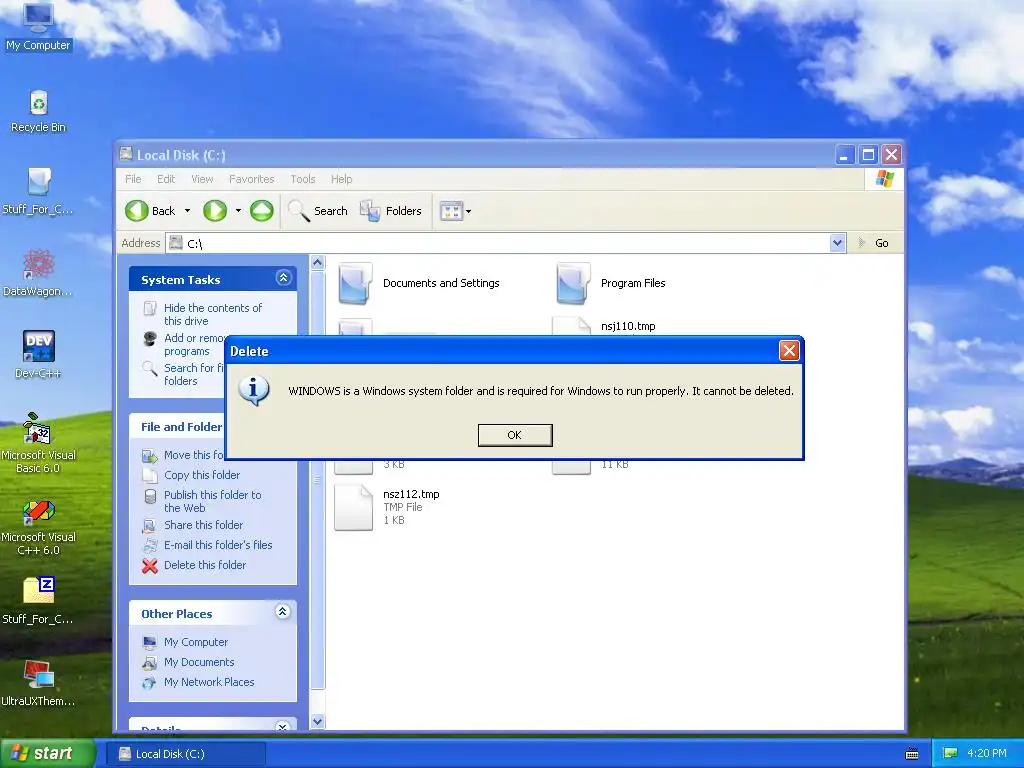The image size is (1024, 768).
Task: Open the Address bar dropdown
Action: [x=837, y=243]
